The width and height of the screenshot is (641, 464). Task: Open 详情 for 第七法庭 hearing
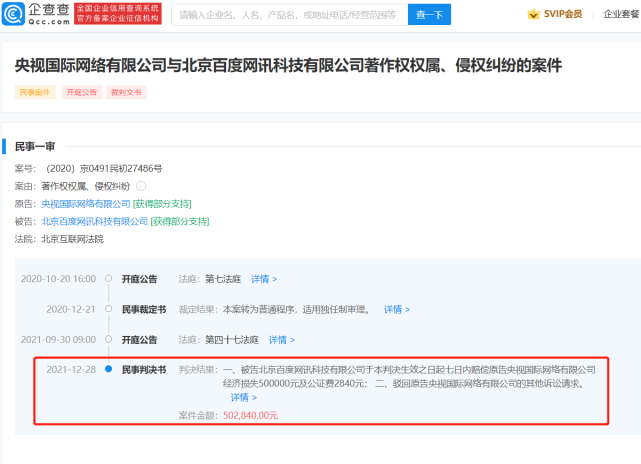pyautogui.click(x=264, y=279)
